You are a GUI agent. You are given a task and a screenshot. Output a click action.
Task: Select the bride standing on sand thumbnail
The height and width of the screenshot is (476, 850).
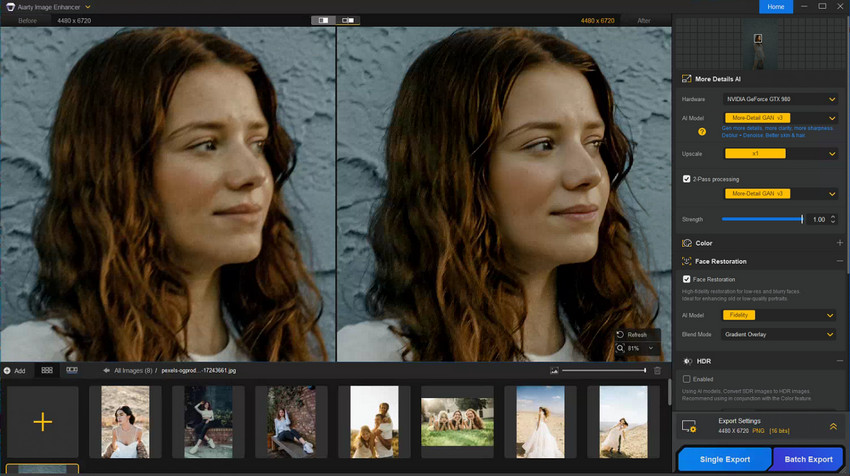point(540,422)
